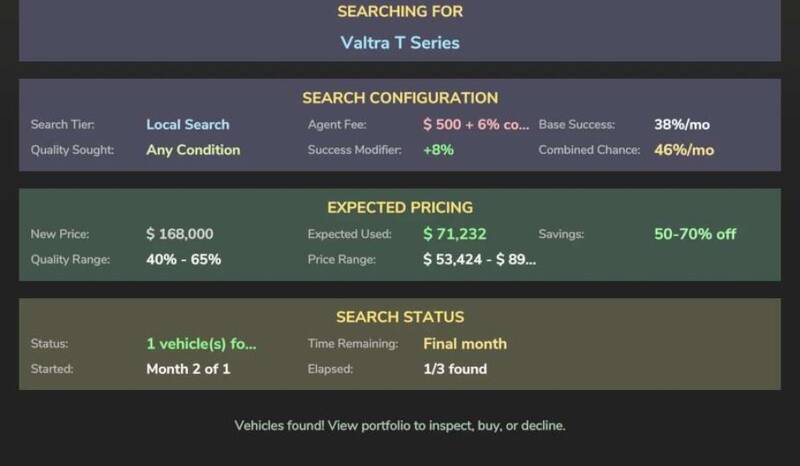Click the 46%/mo combined chance value
This screenshot has width=800, height=466.
(x=684, y=150)
